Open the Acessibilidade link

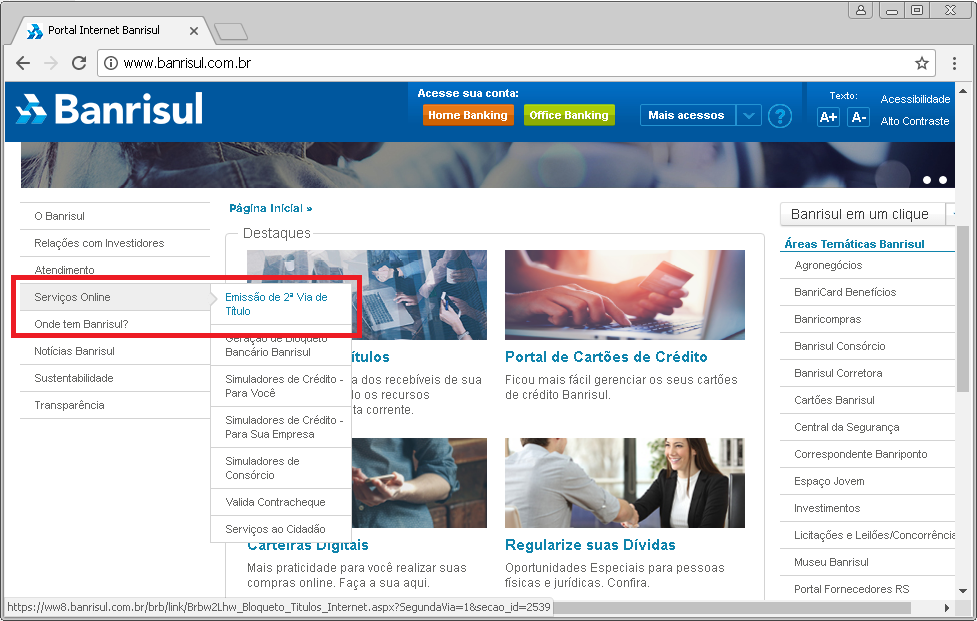click(915, 99)
